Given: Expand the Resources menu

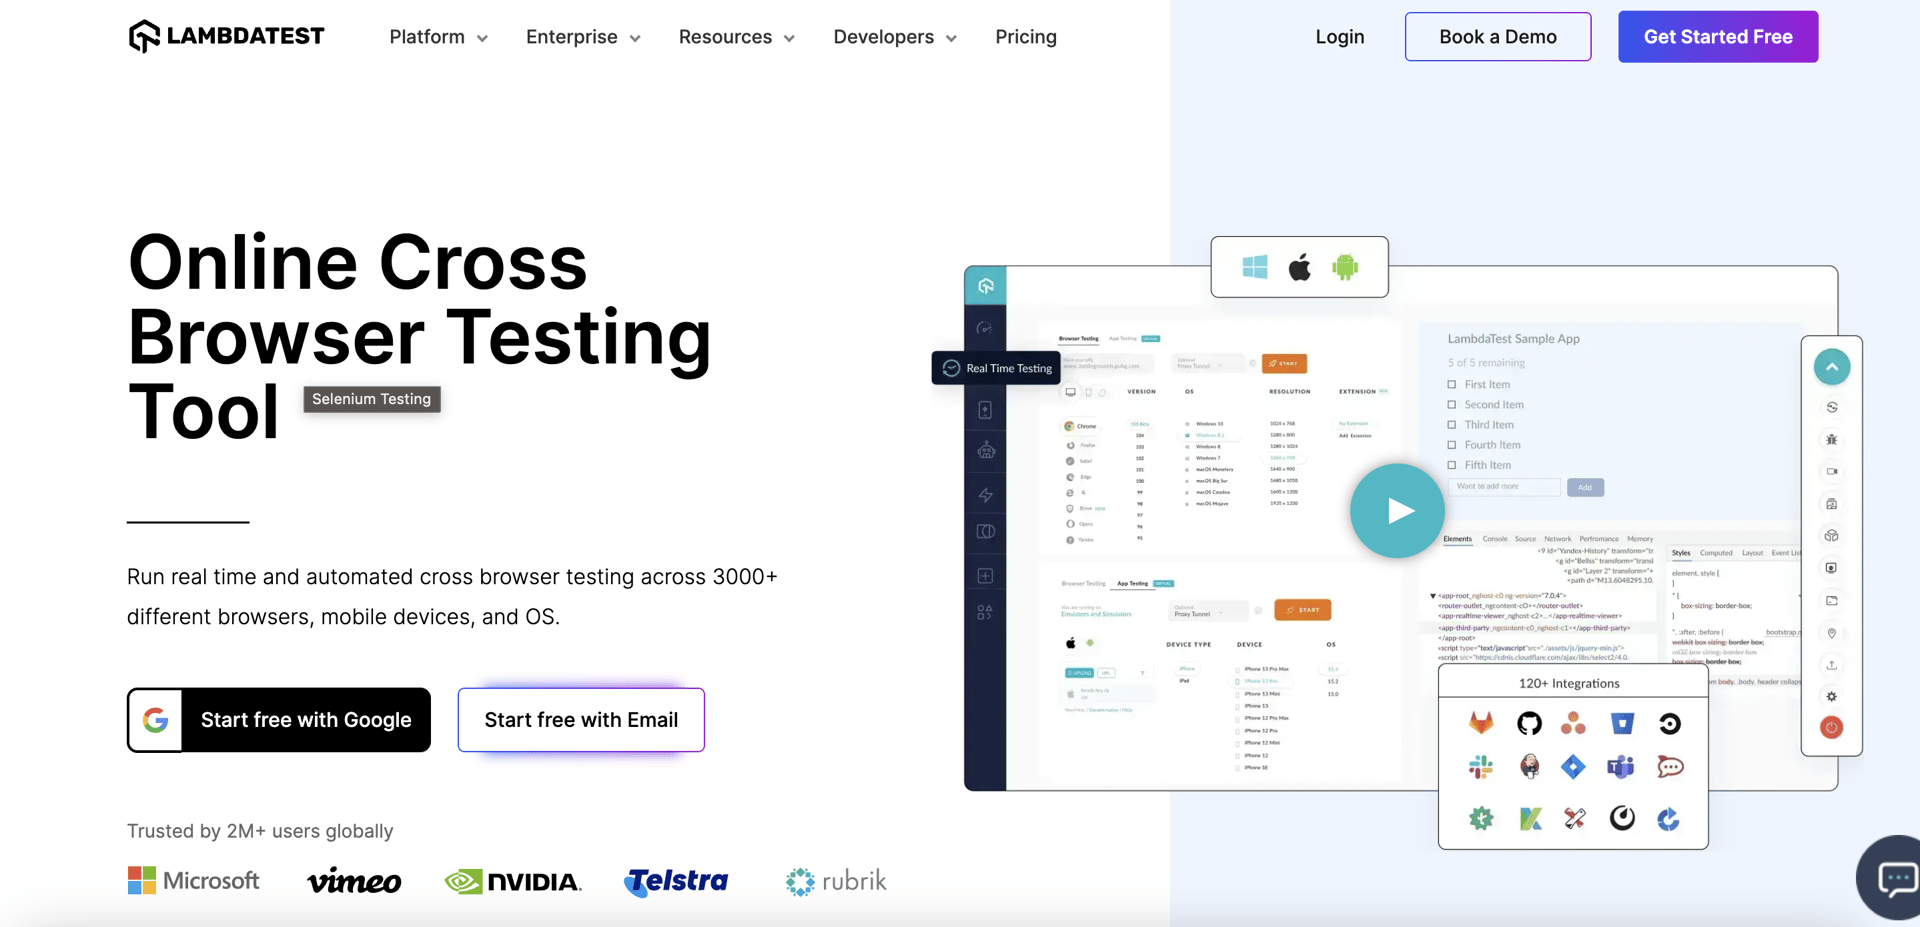Looking at the screenshot, I should (736, 37).
